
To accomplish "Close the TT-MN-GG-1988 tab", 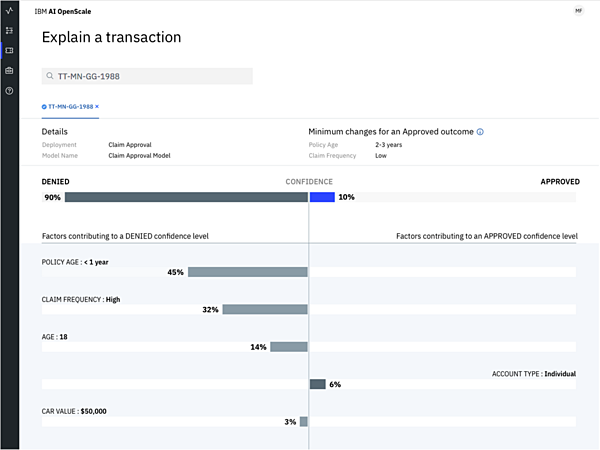I will click(x=97, y=106).
